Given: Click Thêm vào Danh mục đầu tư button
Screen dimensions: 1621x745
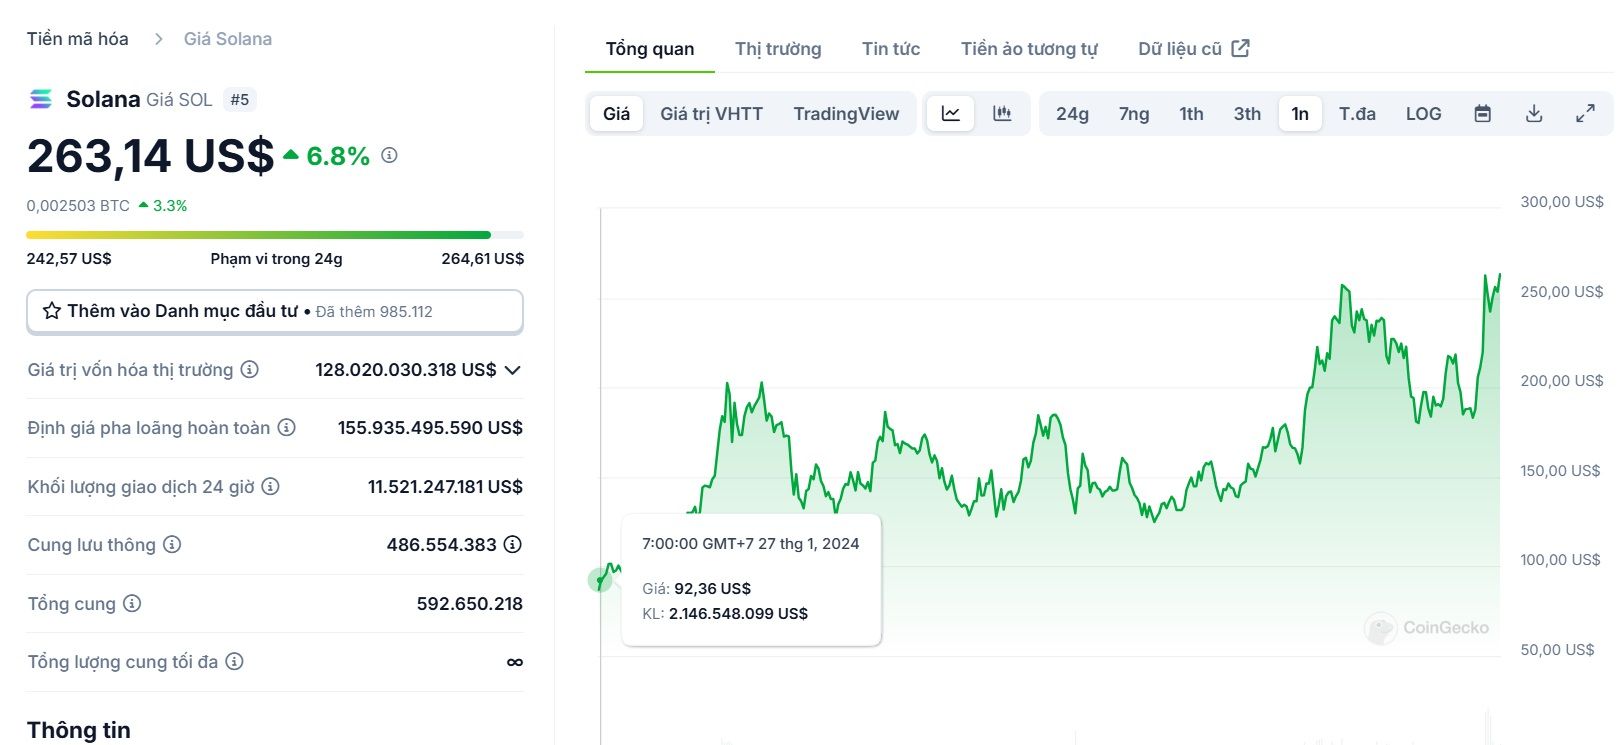Looking at the screenshot, I should tap(275, 312).
